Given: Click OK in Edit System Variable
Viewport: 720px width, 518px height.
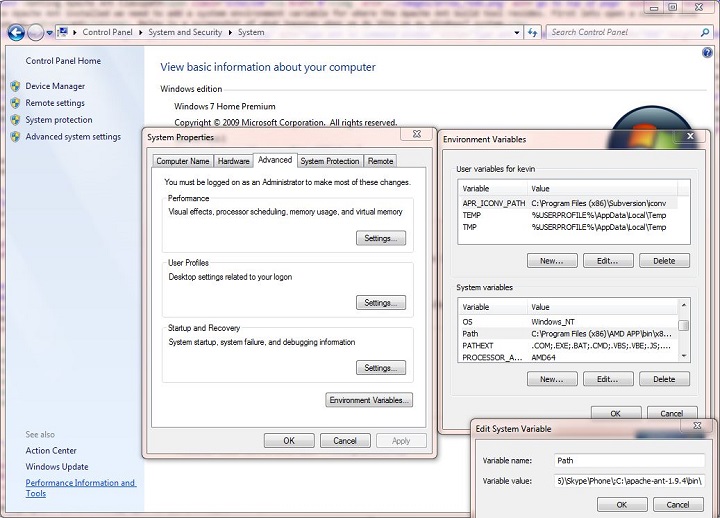Looking at the screenshot, I should click(x=622, y=504).
